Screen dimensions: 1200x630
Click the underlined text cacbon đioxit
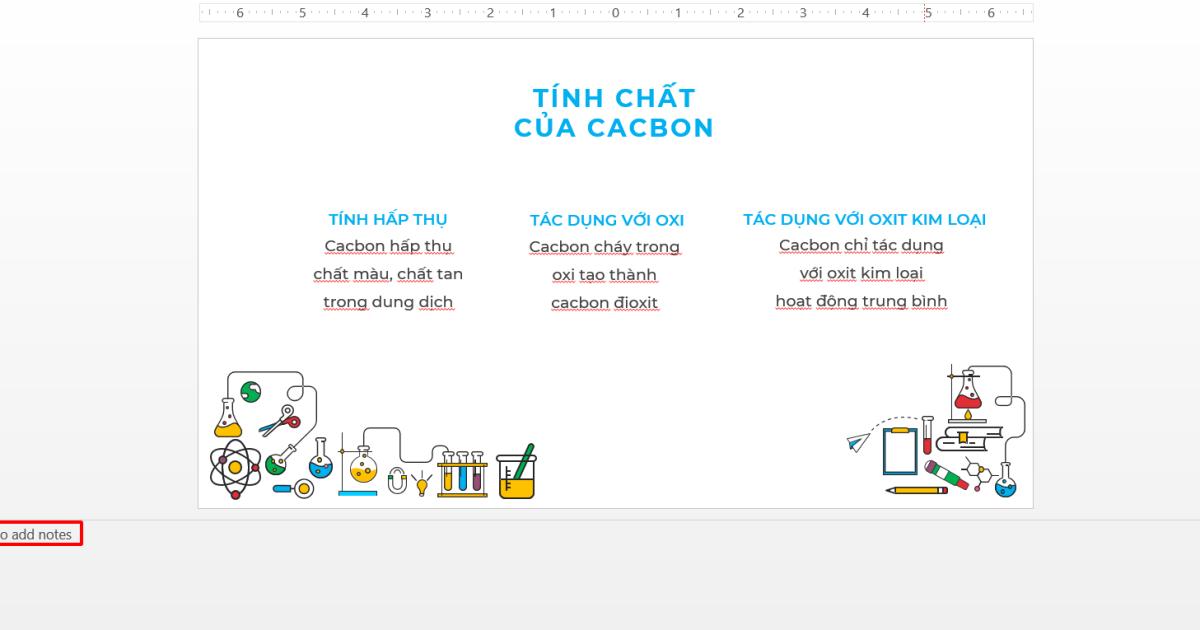[x=604, y=302]
